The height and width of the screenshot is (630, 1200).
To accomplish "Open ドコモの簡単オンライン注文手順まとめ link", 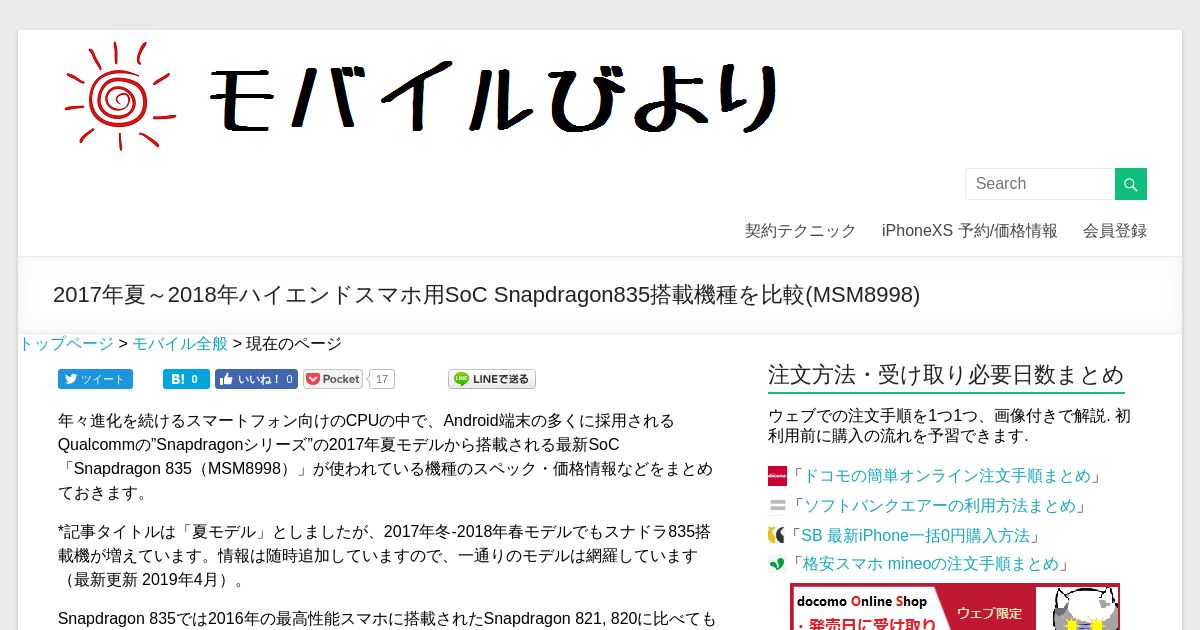I will coord(946,476).
